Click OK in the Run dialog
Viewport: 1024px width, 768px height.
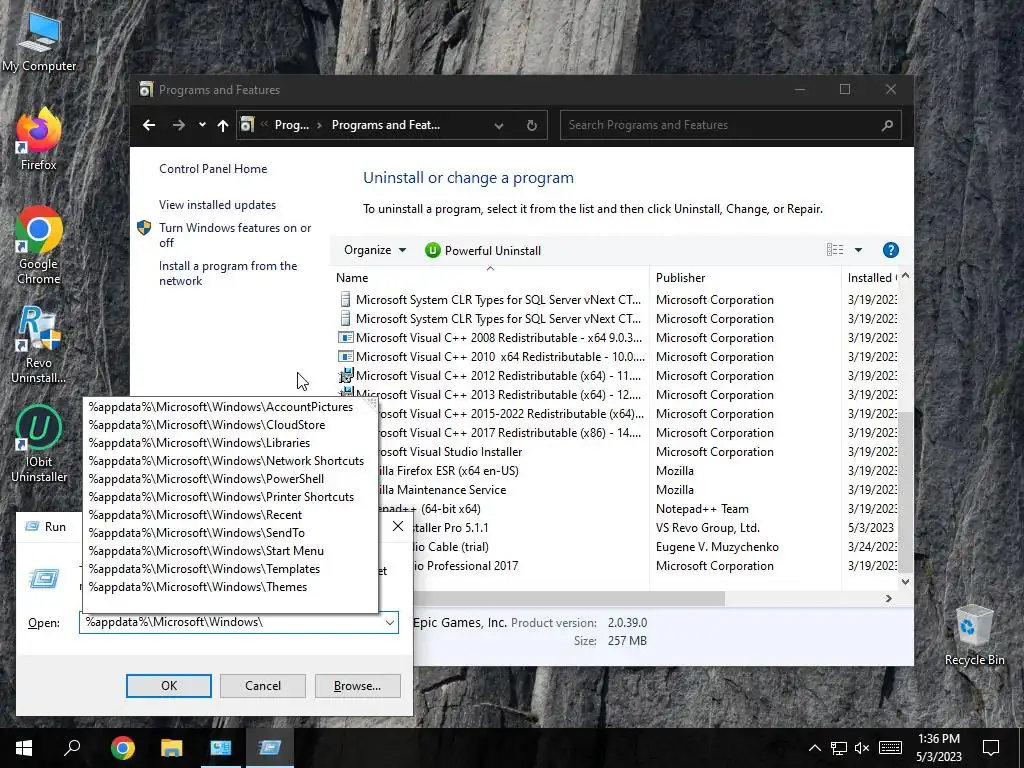tap(168, 686)
